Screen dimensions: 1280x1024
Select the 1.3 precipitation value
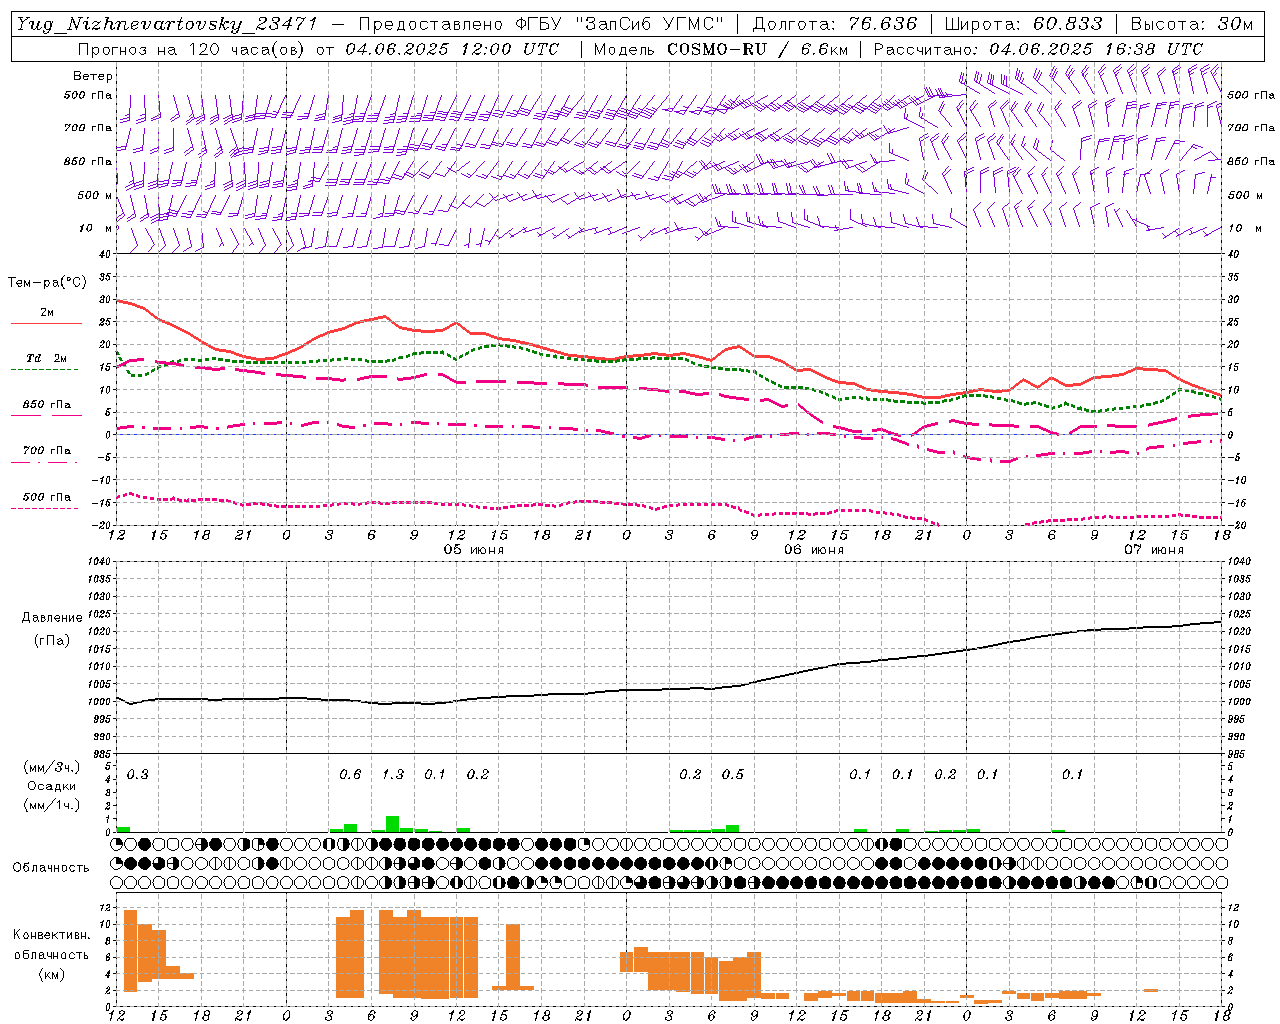393,774
